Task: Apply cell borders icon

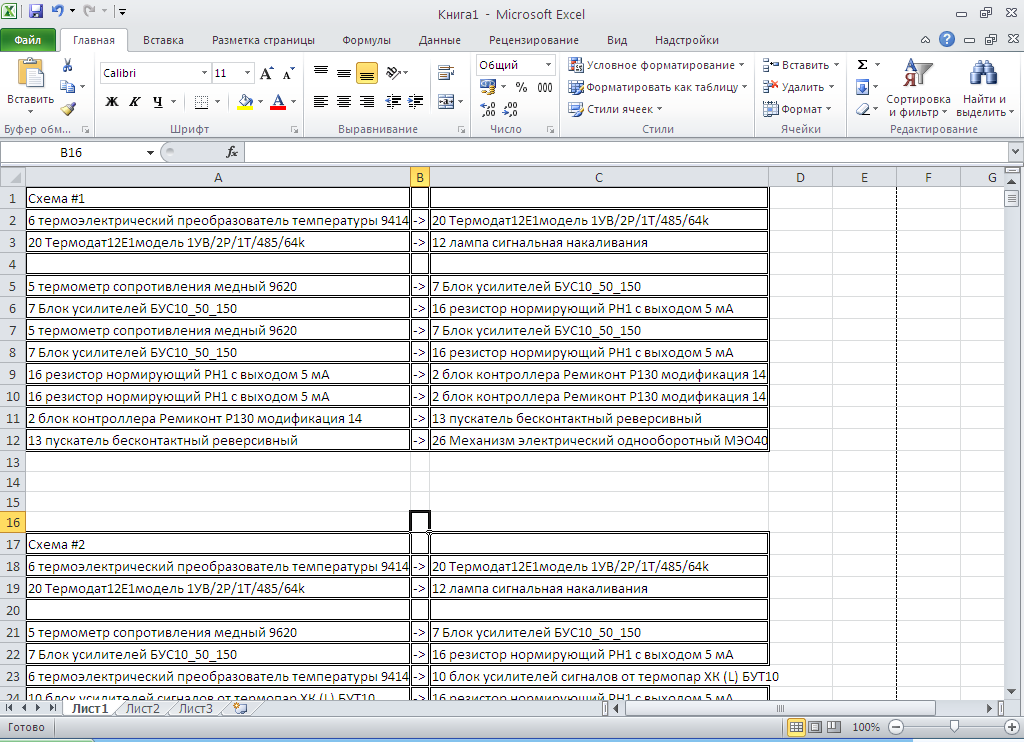Action: pyautogui.click(x=202, y=102)
